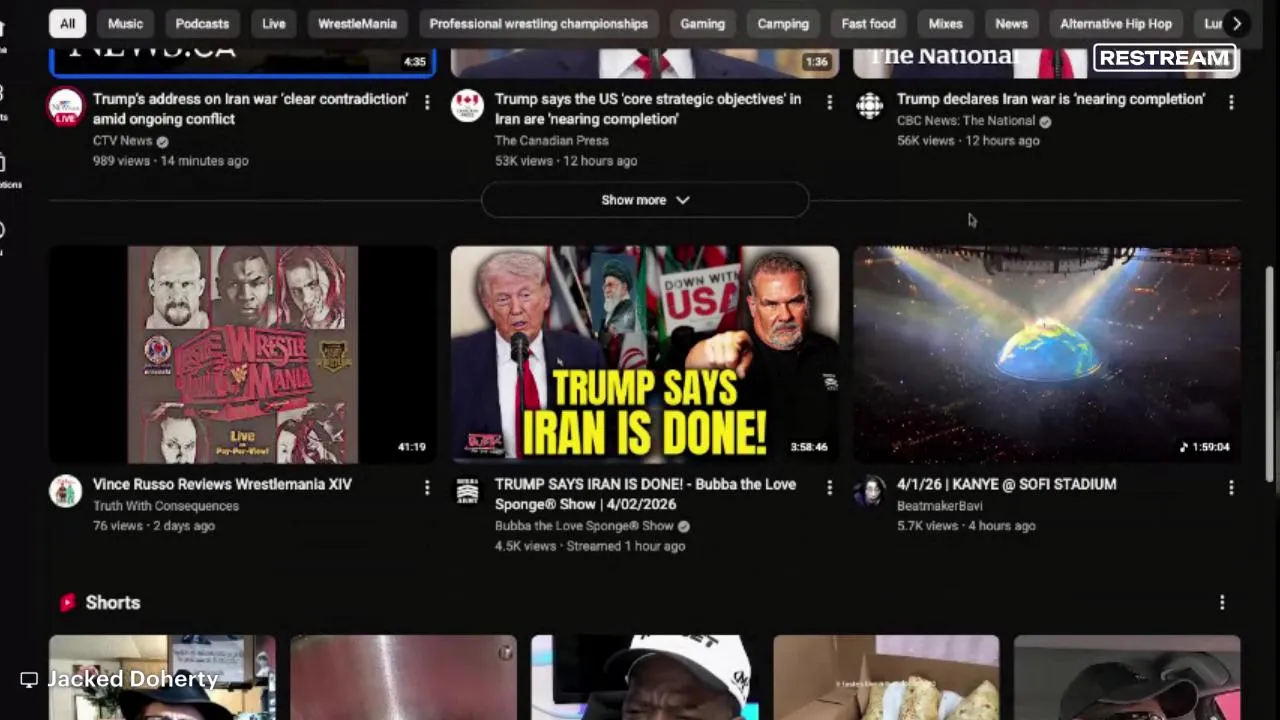Image resolution: width=1280 pixels, height=720 pixels.
Task: Open 'Trump says the US core strategic objectives' title
Action: (x=648, y=109)
